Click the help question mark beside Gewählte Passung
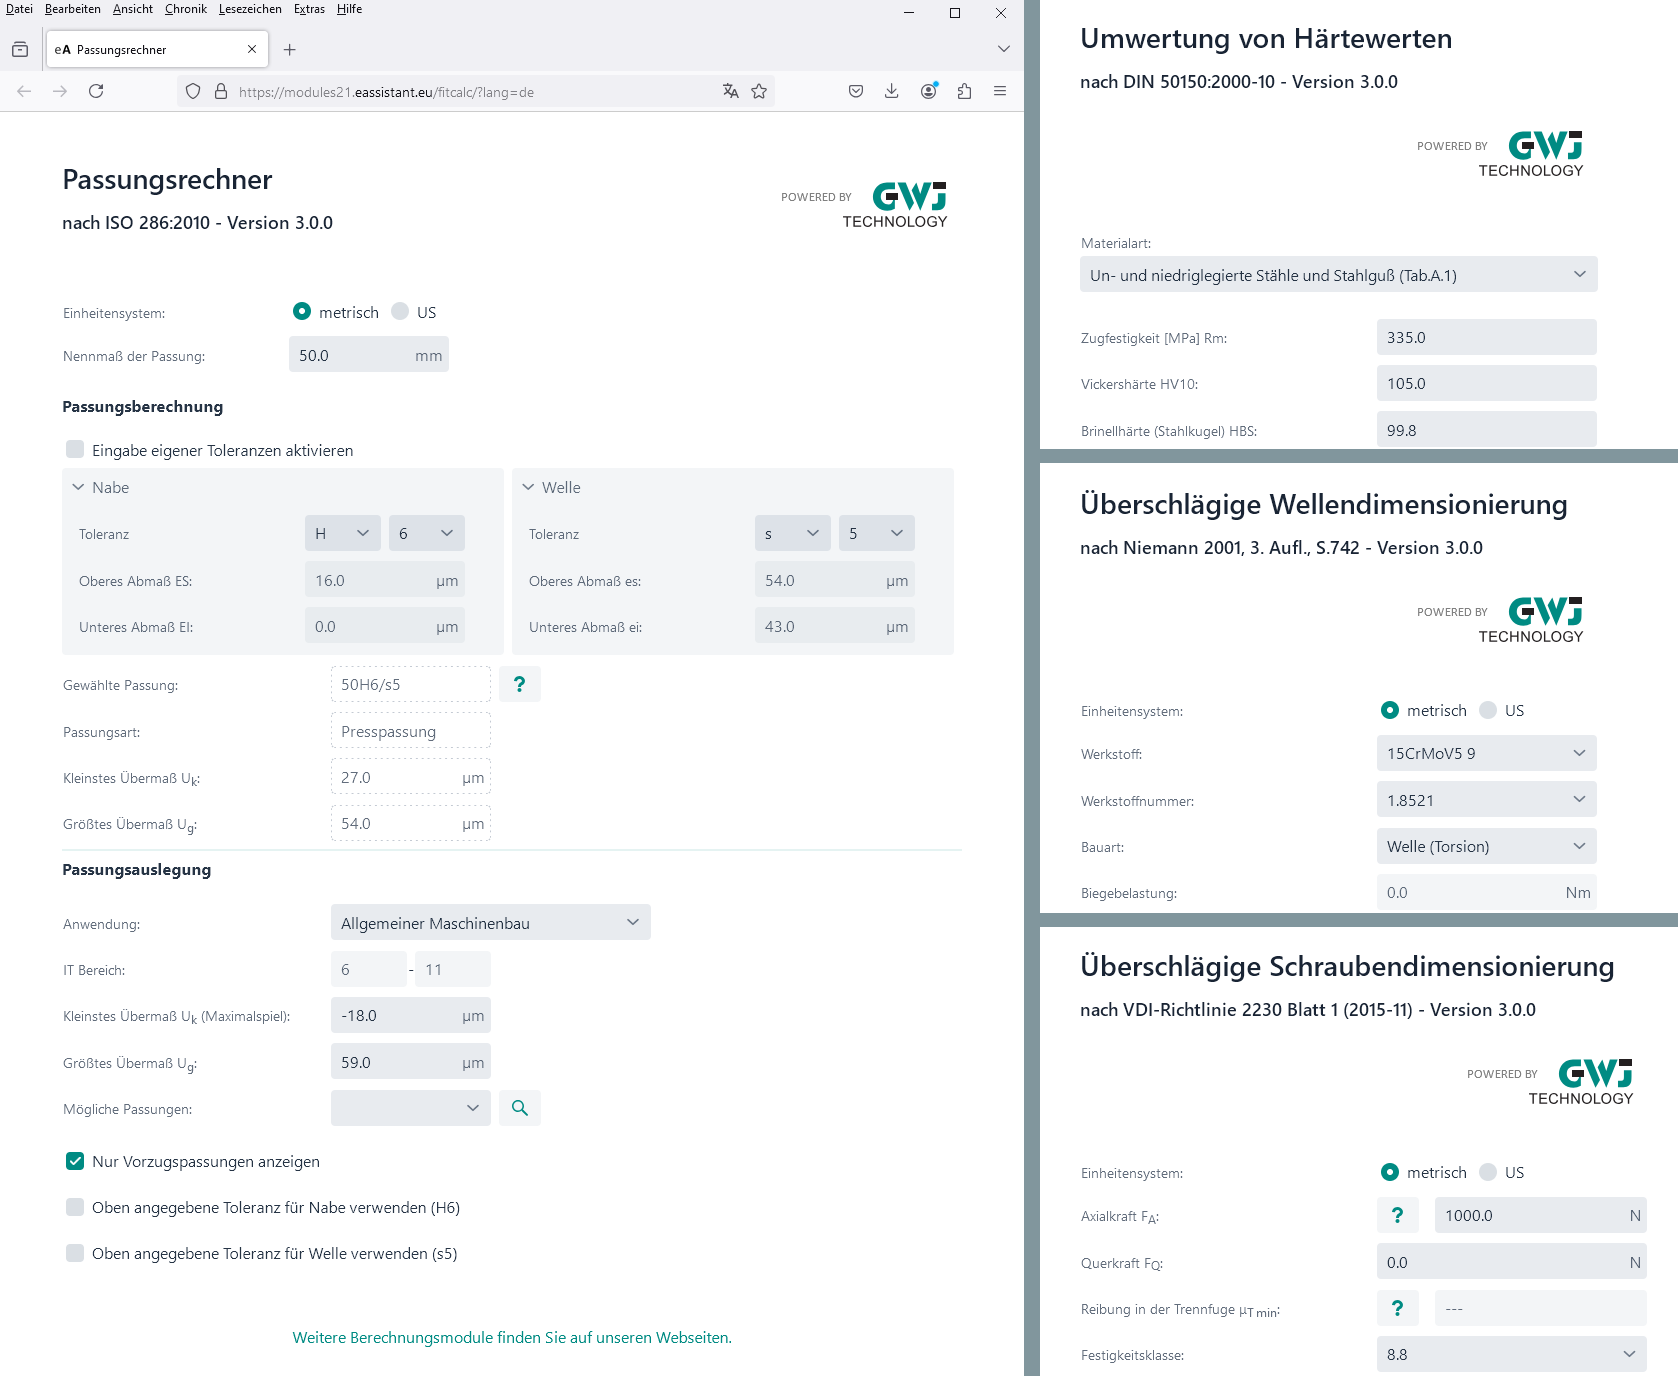The height and width of the screenshot is (1376, 1678). (519, 684)
